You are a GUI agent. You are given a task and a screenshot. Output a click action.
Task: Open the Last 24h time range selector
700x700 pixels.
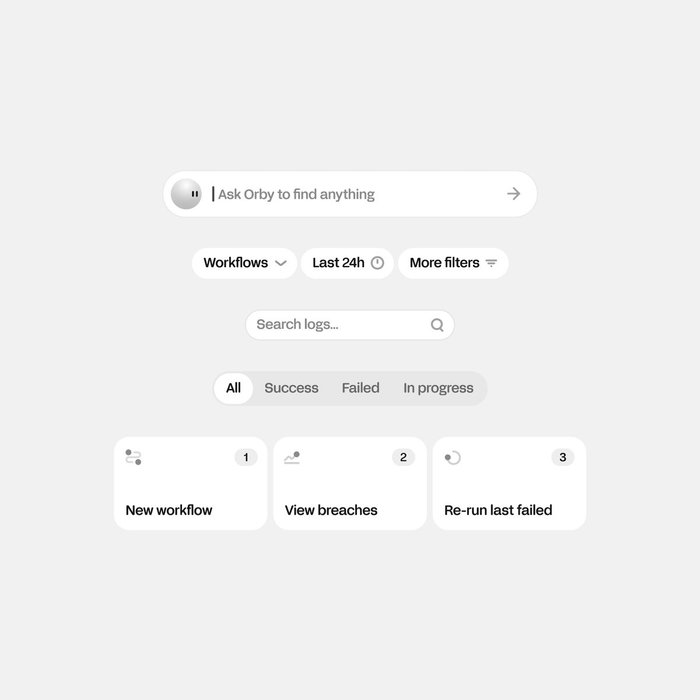[x=347, y=263]
